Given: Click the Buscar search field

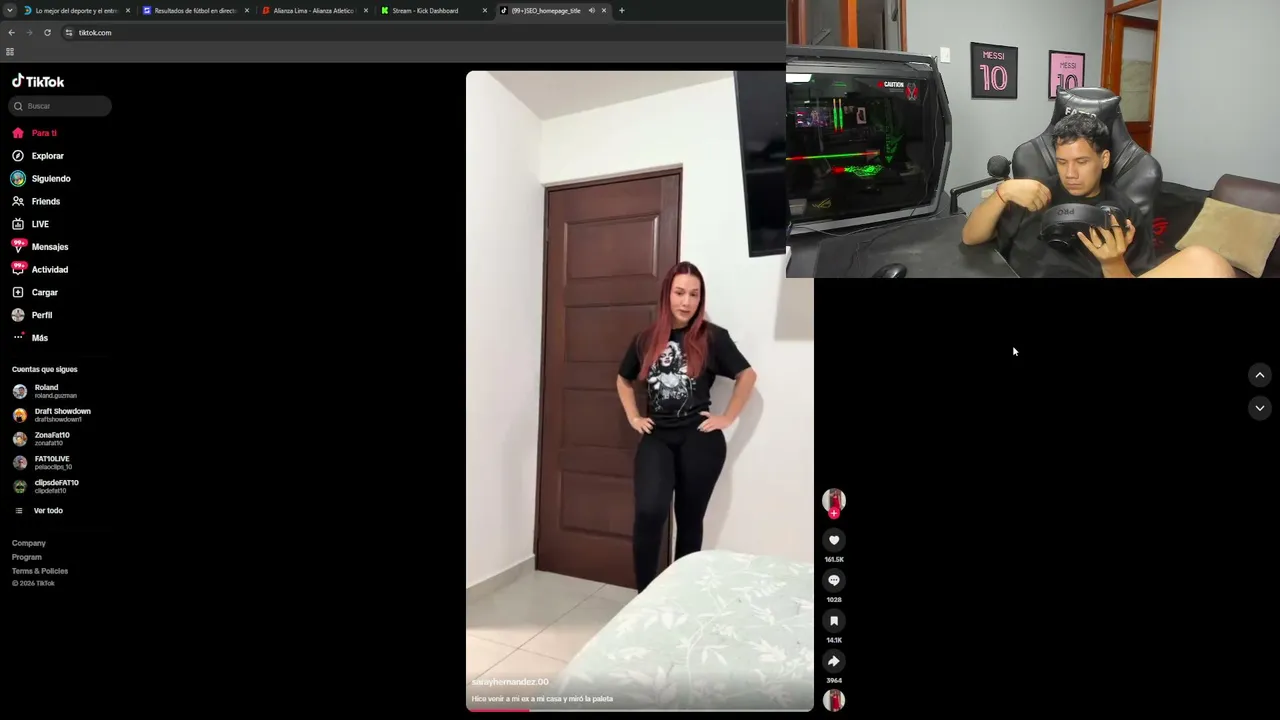Looking at the screenshot, I should 60,106.
